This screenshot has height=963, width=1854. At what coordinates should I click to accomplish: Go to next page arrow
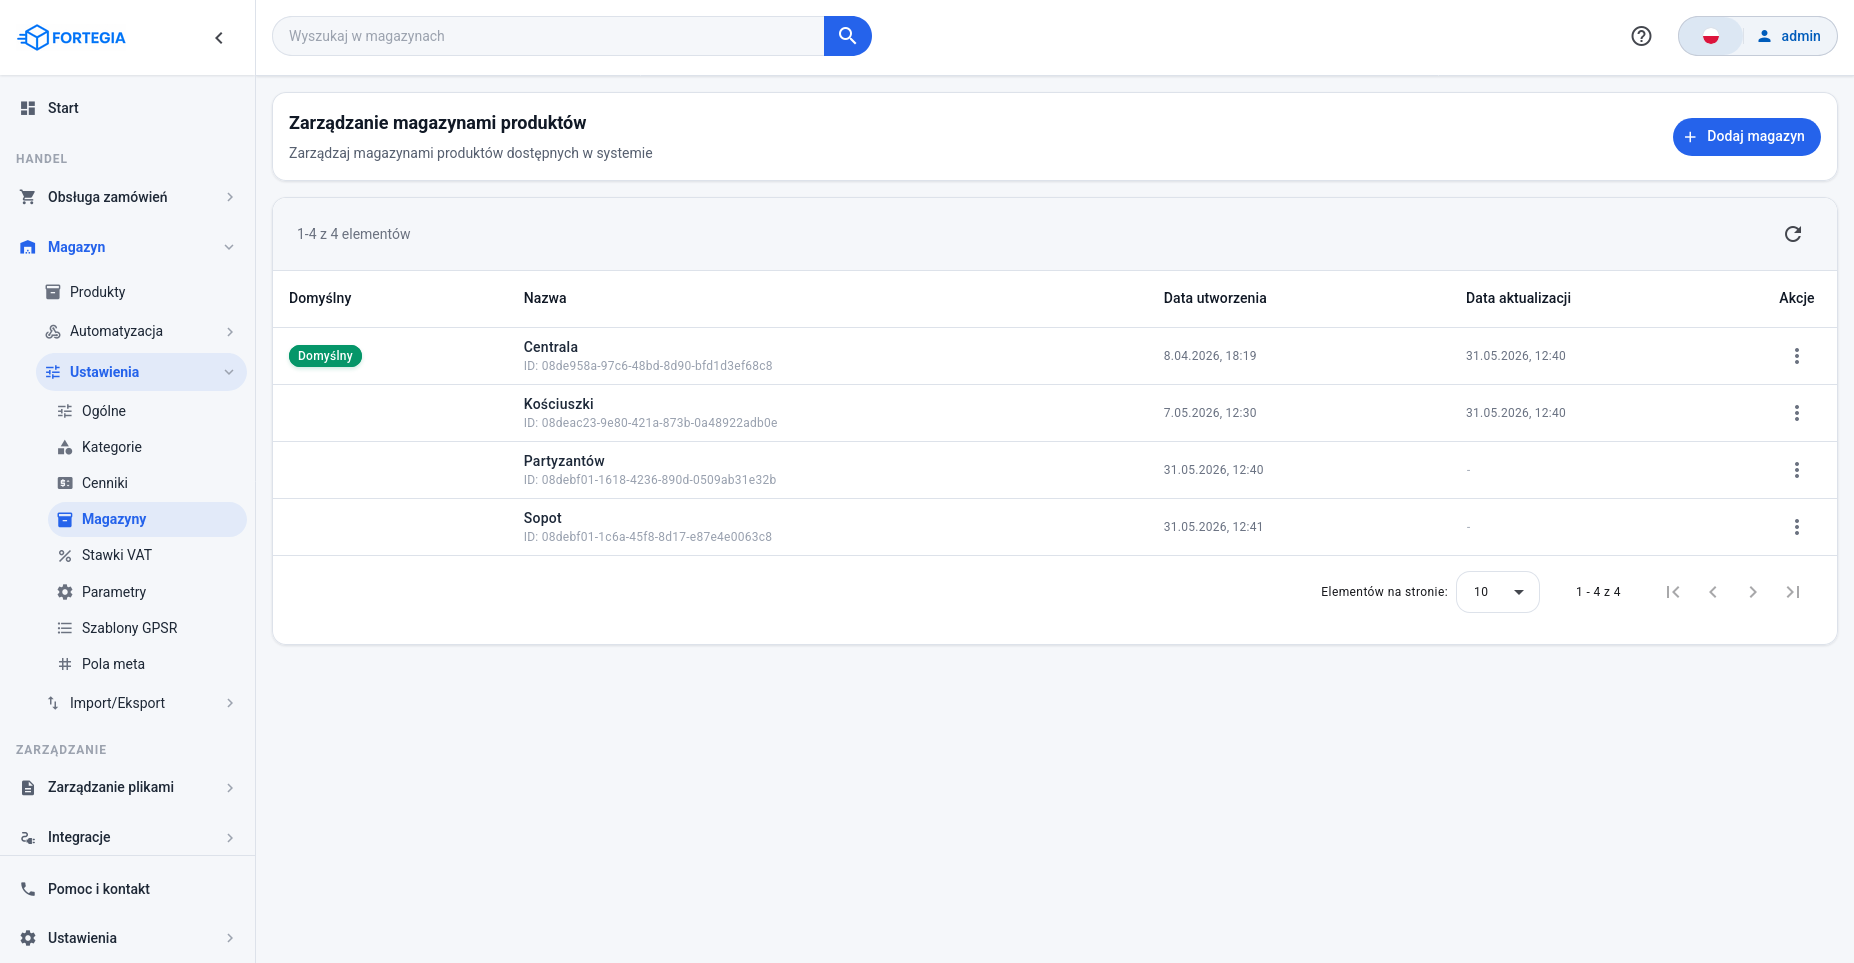pyautogui.click(x=1753, y=592)
